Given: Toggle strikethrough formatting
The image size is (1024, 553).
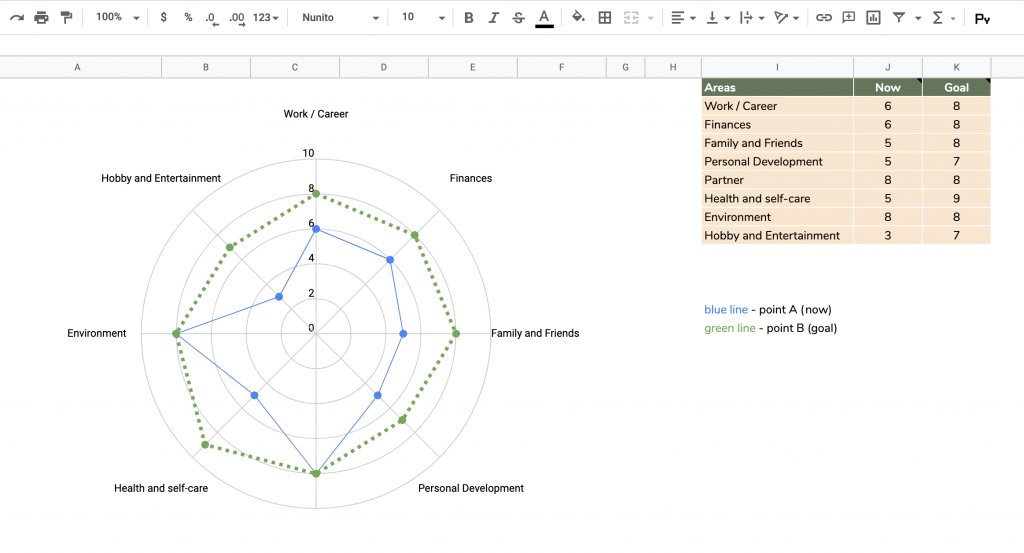Looking at the screenshot, I should (x=518, y=18).
